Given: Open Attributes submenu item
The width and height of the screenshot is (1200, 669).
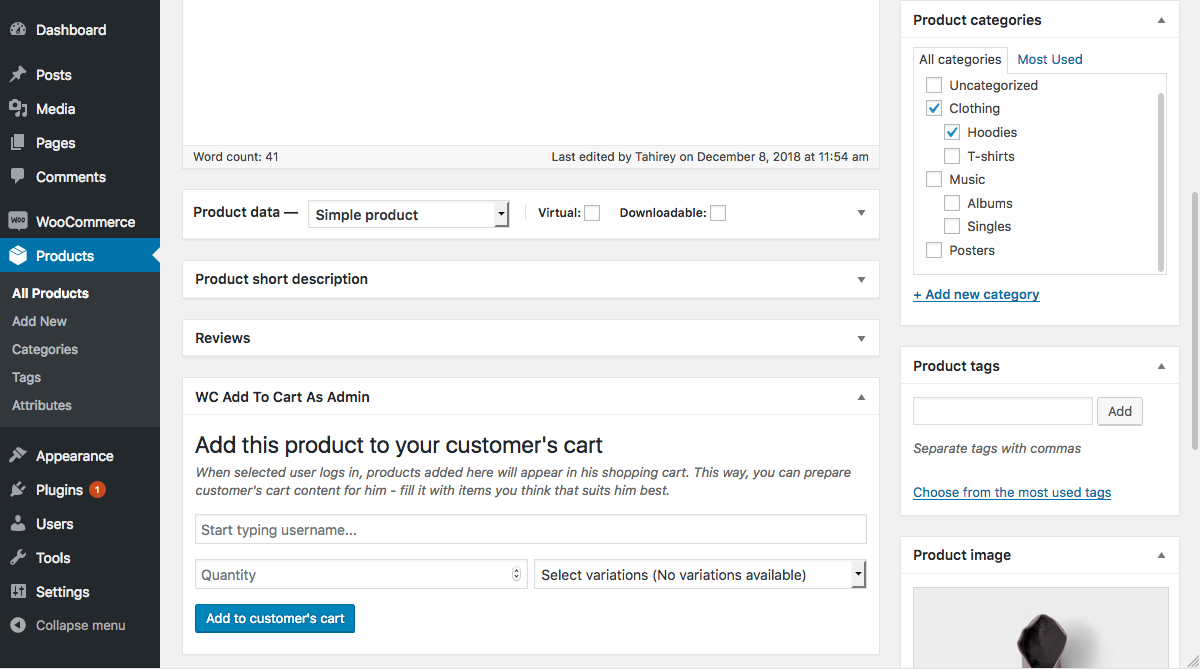Looking at the screenshot, I should 42,405.
